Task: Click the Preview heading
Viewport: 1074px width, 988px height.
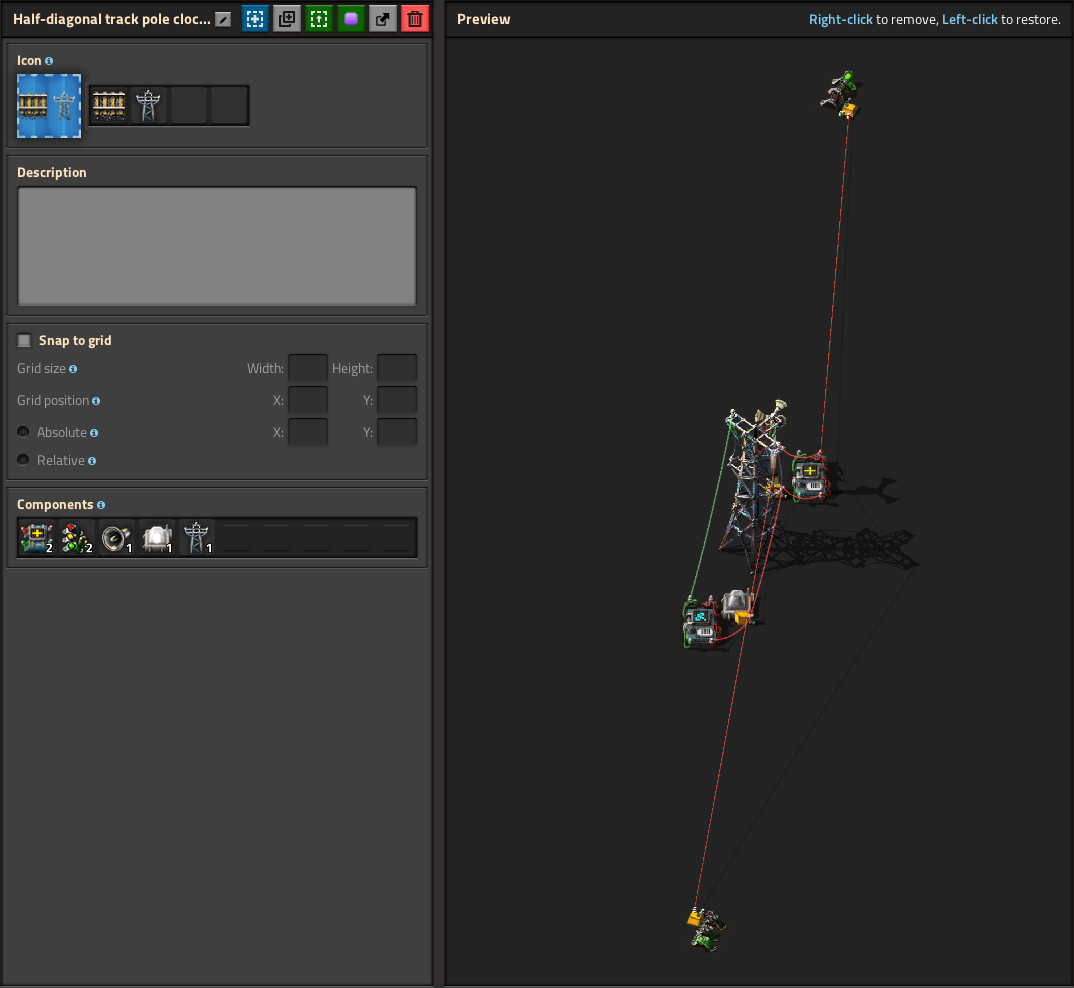Action: (x=484, y=19)
